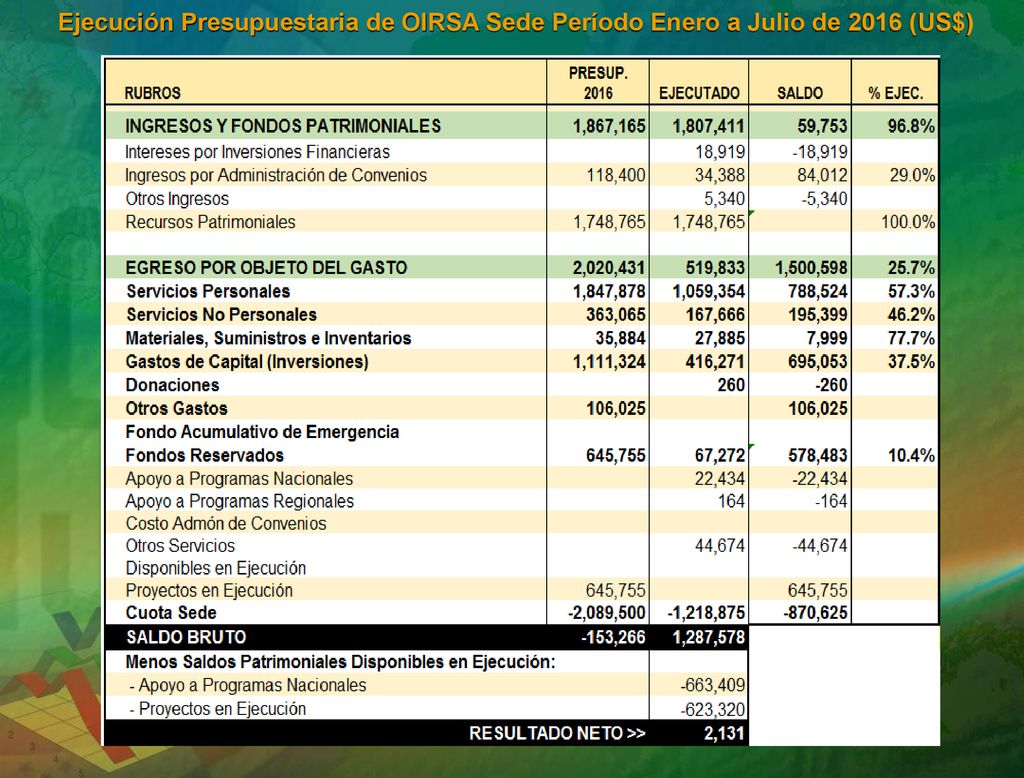1024x778 pixels.
Task: Click the 'SALDO BRUTO' row label
Action: point(186,637)
